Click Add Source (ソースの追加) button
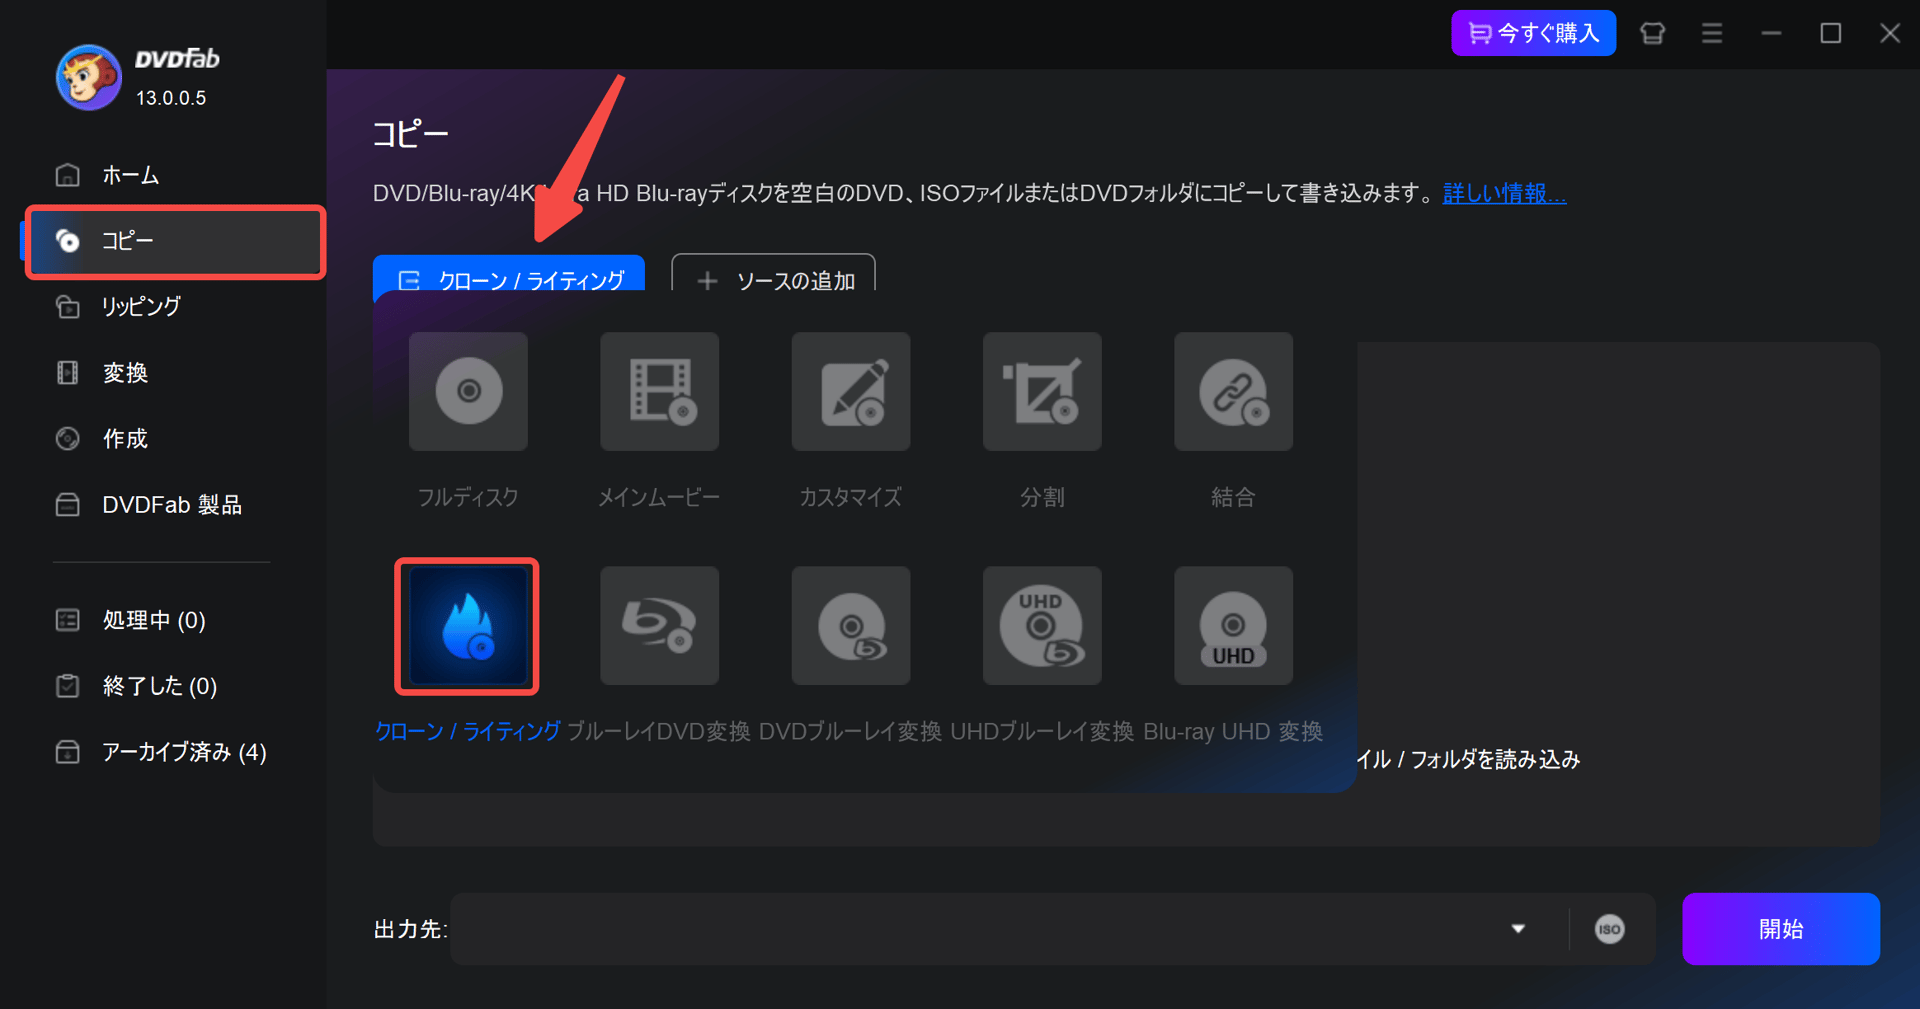This screenshot has height=1009, width=1920. pos(773,273)
